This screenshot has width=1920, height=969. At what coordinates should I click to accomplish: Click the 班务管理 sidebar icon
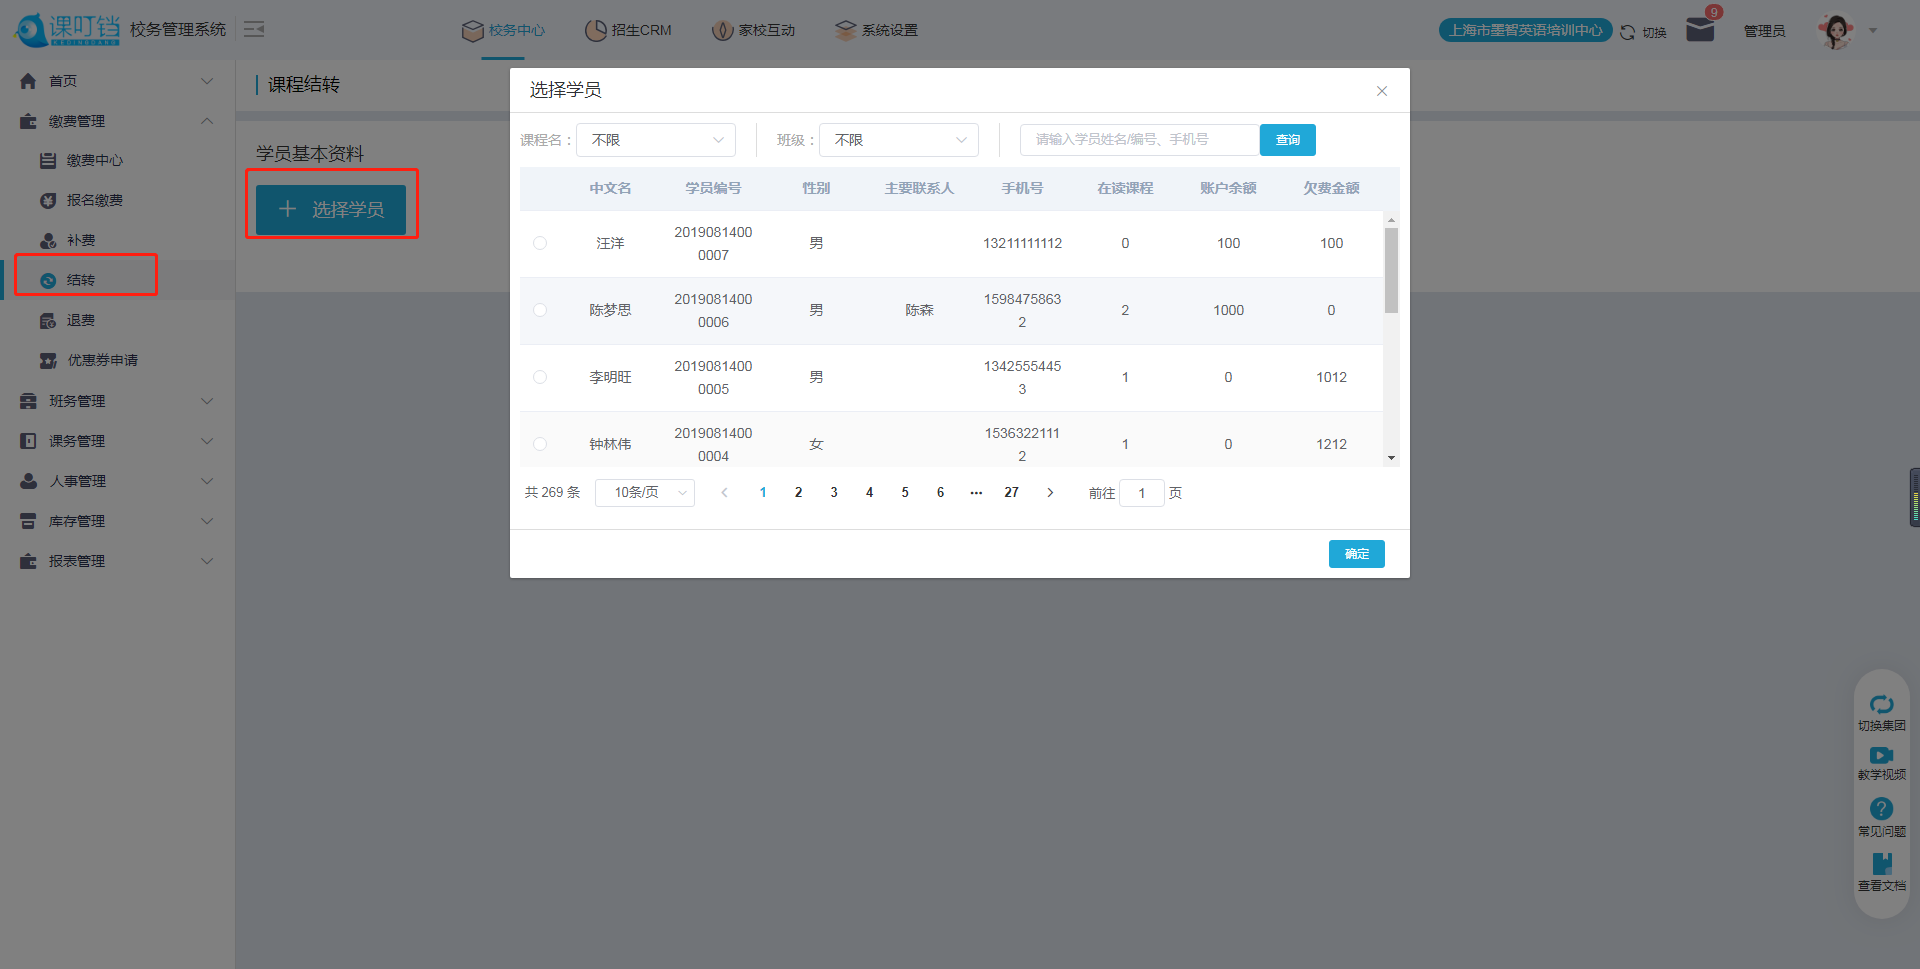[x=28, y=401]
